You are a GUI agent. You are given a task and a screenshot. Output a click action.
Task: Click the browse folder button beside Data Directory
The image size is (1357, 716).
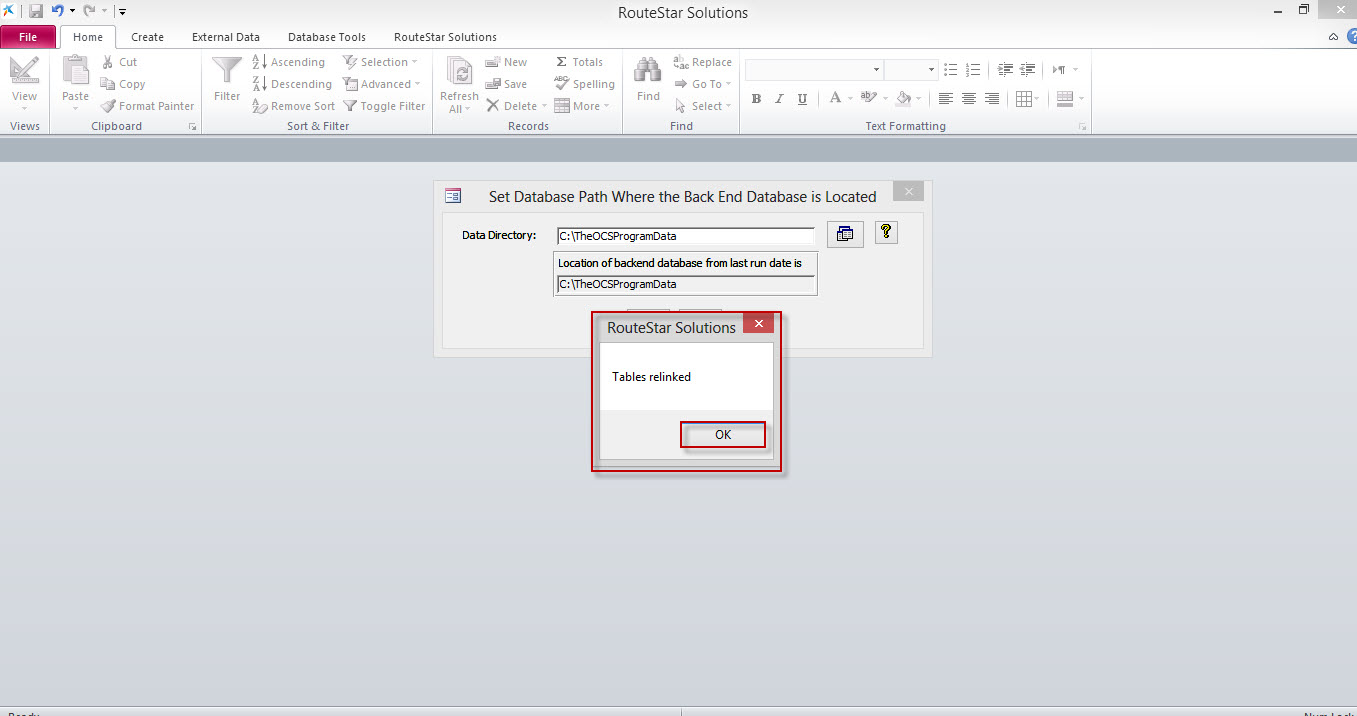(x=845, y=234)
